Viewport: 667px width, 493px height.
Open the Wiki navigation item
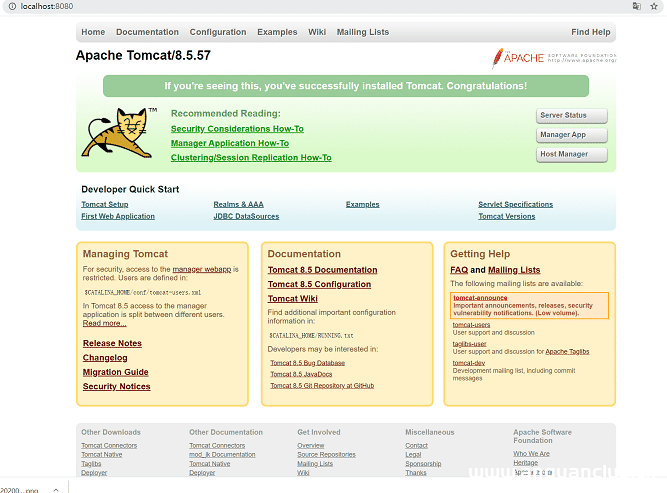click(317, 32)
